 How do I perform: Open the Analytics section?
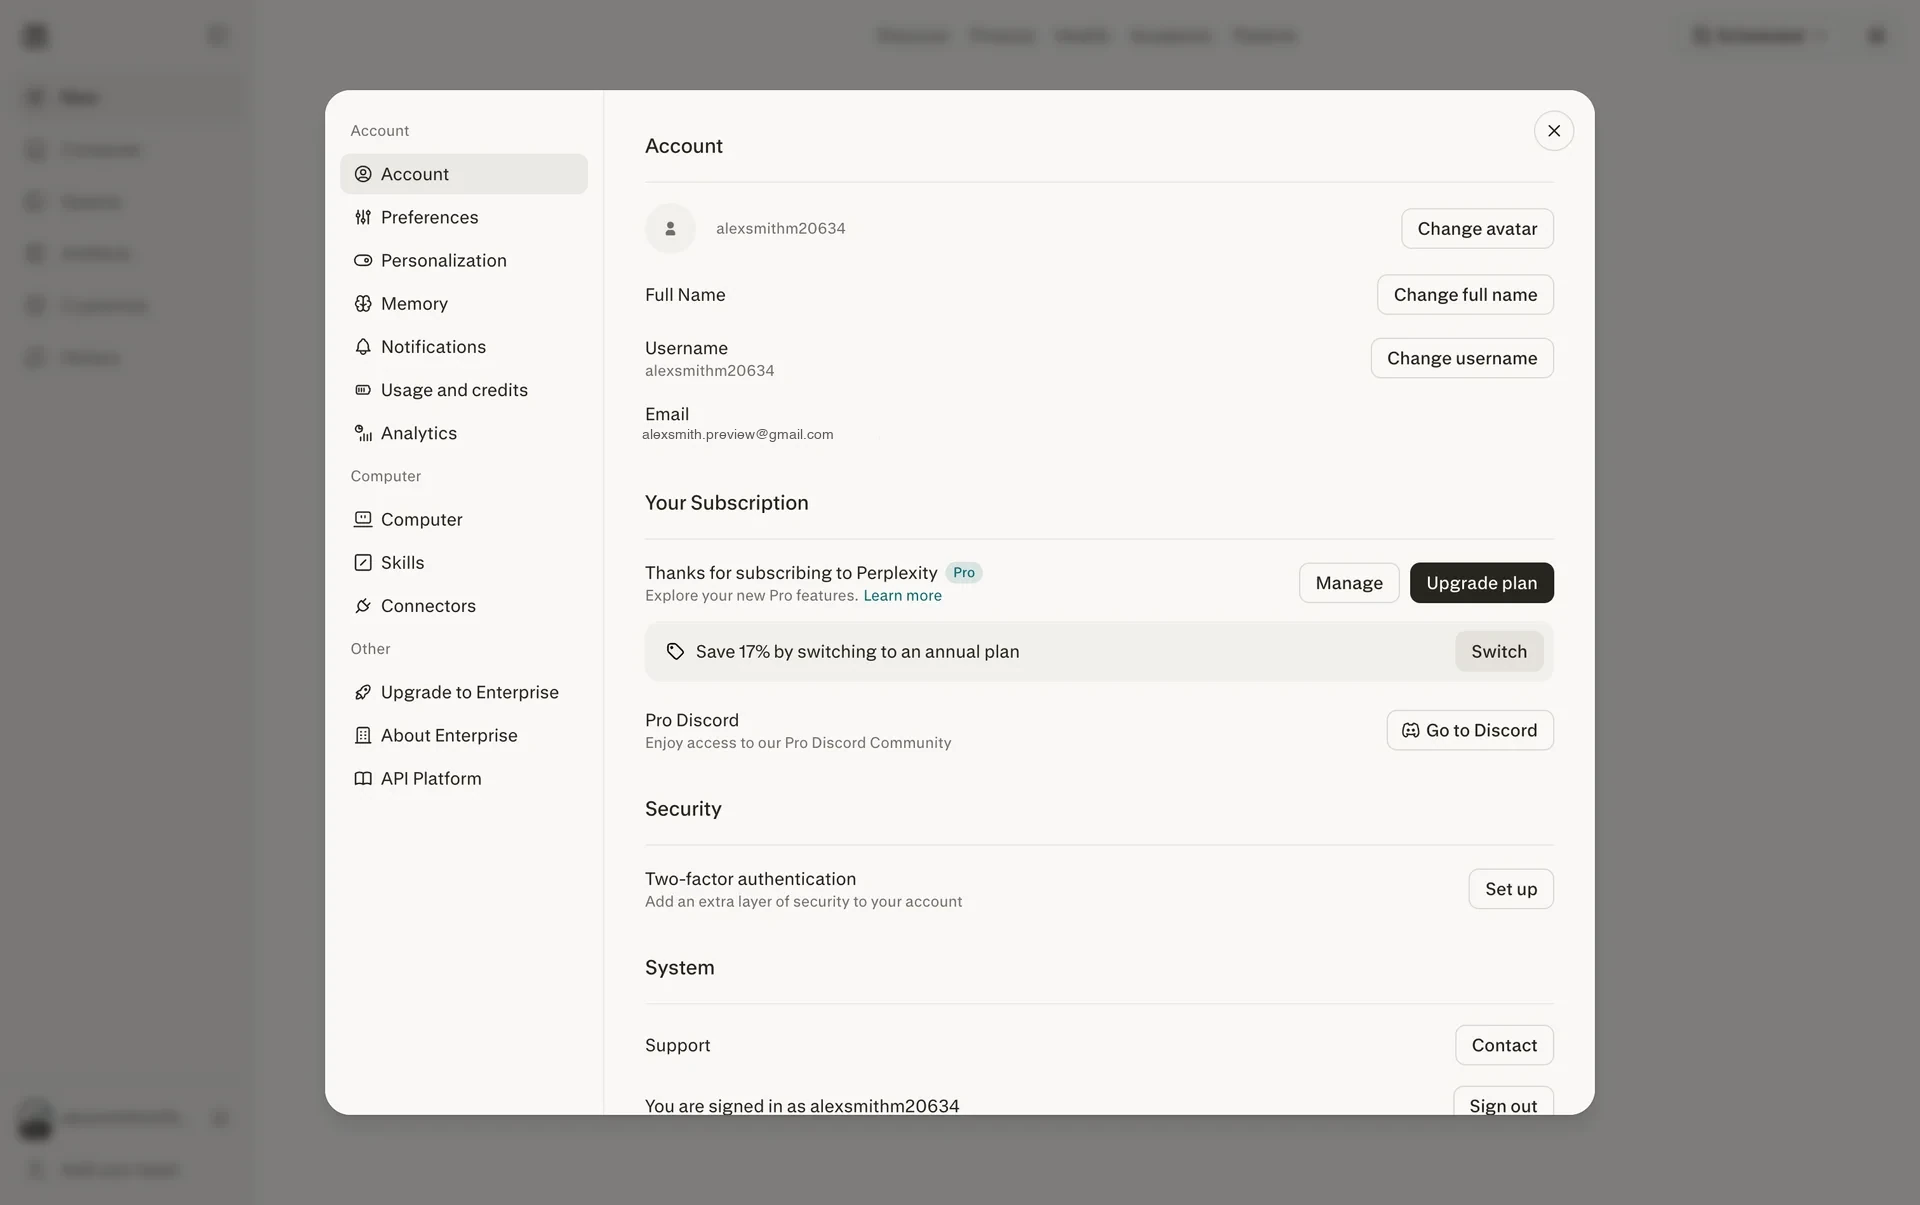463,433
